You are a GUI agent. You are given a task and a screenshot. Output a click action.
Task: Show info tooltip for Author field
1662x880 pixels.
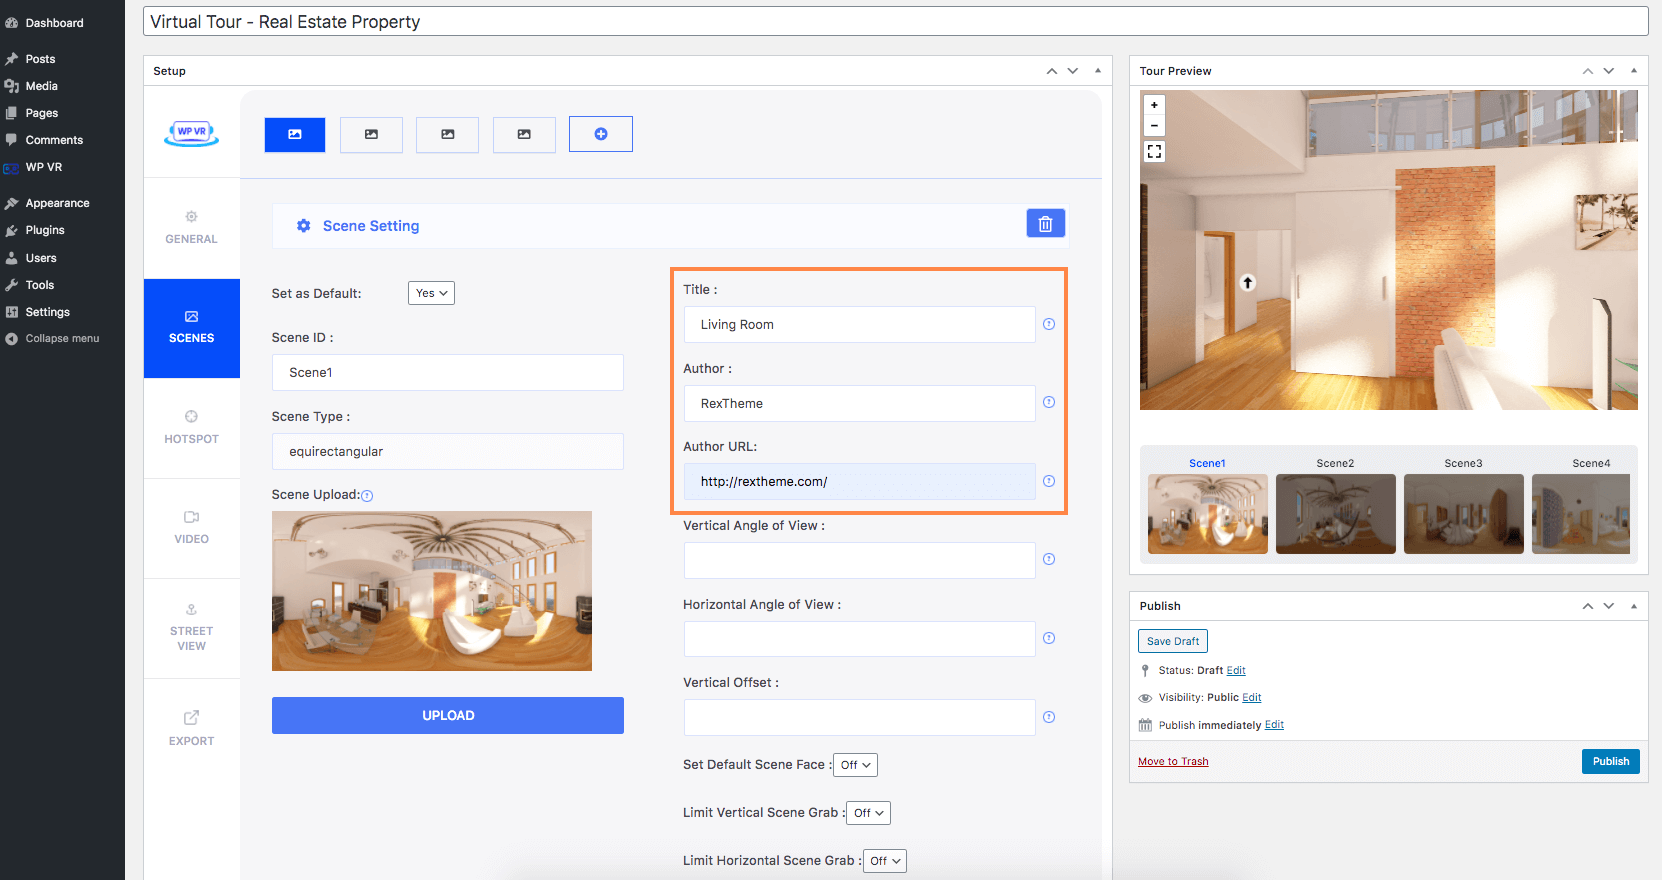(x=1049, y=402)
